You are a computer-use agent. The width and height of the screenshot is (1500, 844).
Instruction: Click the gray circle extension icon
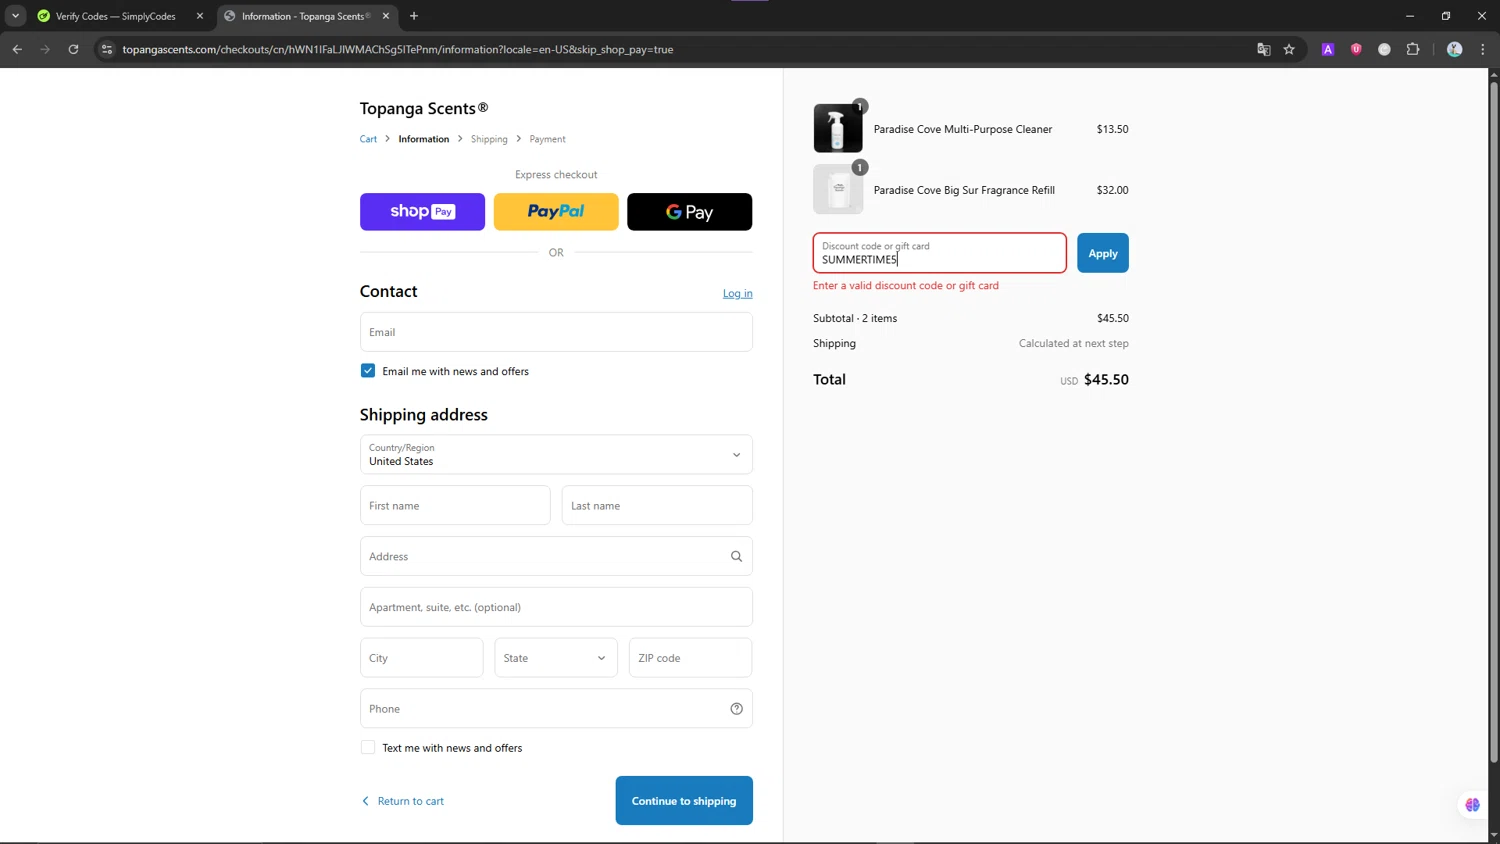[1385, 49]
